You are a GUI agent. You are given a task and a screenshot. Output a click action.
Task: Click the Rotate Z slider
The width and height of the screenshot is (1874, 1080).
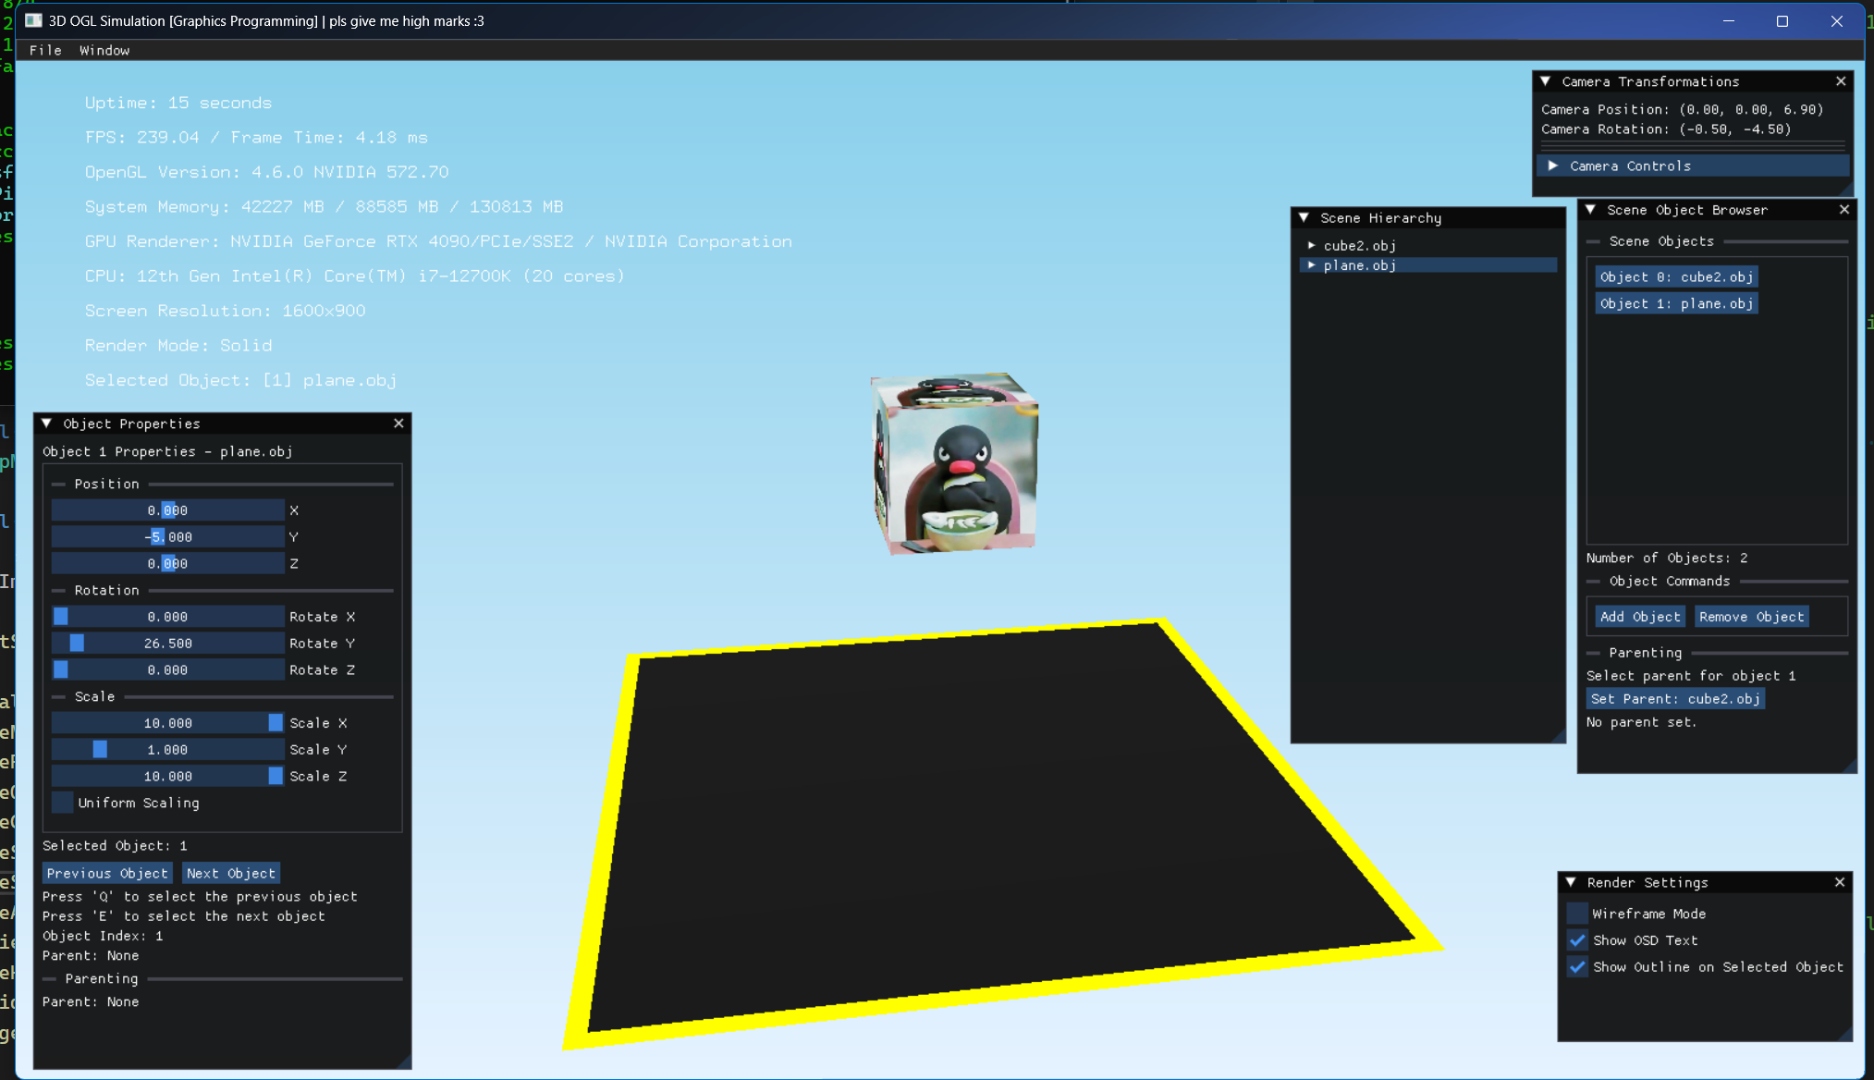(x=168, y=670)
